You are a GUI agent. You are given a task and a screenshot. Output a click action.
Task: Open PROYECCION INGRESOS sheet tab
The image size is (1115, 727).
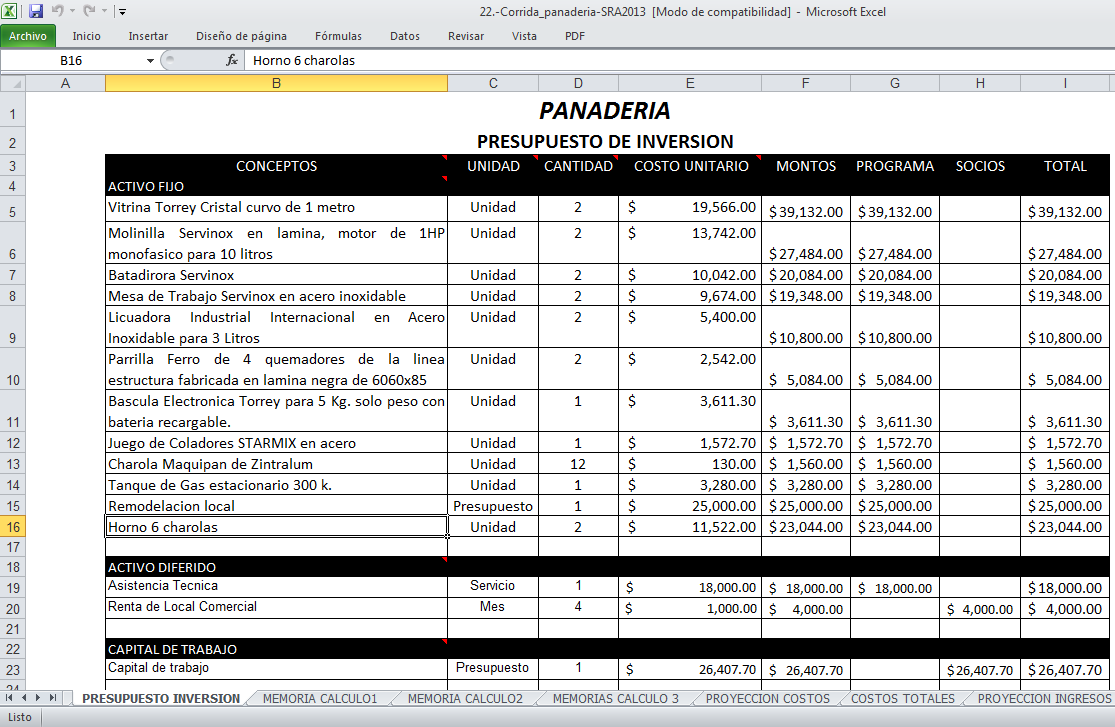pyautogui.click(x=1044, y=699)
